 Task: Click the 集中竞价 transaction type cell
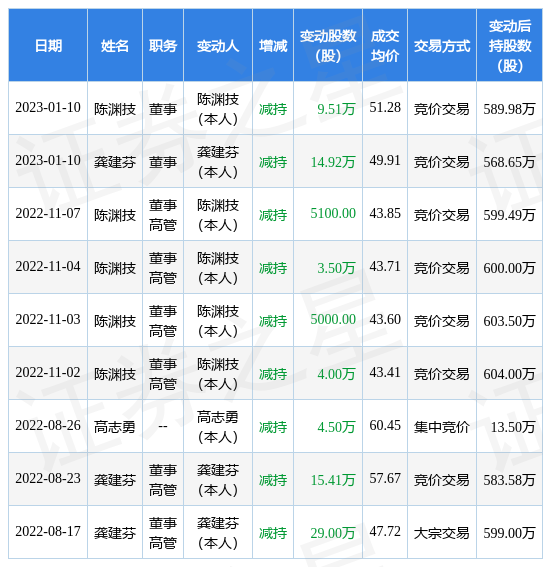tap(441, 427)
